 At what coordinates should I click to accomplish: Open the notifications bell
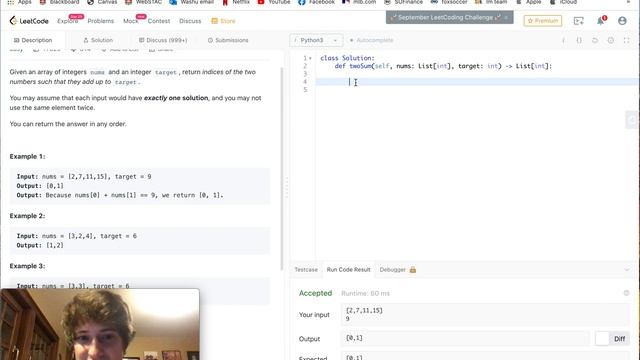[600, 21]
